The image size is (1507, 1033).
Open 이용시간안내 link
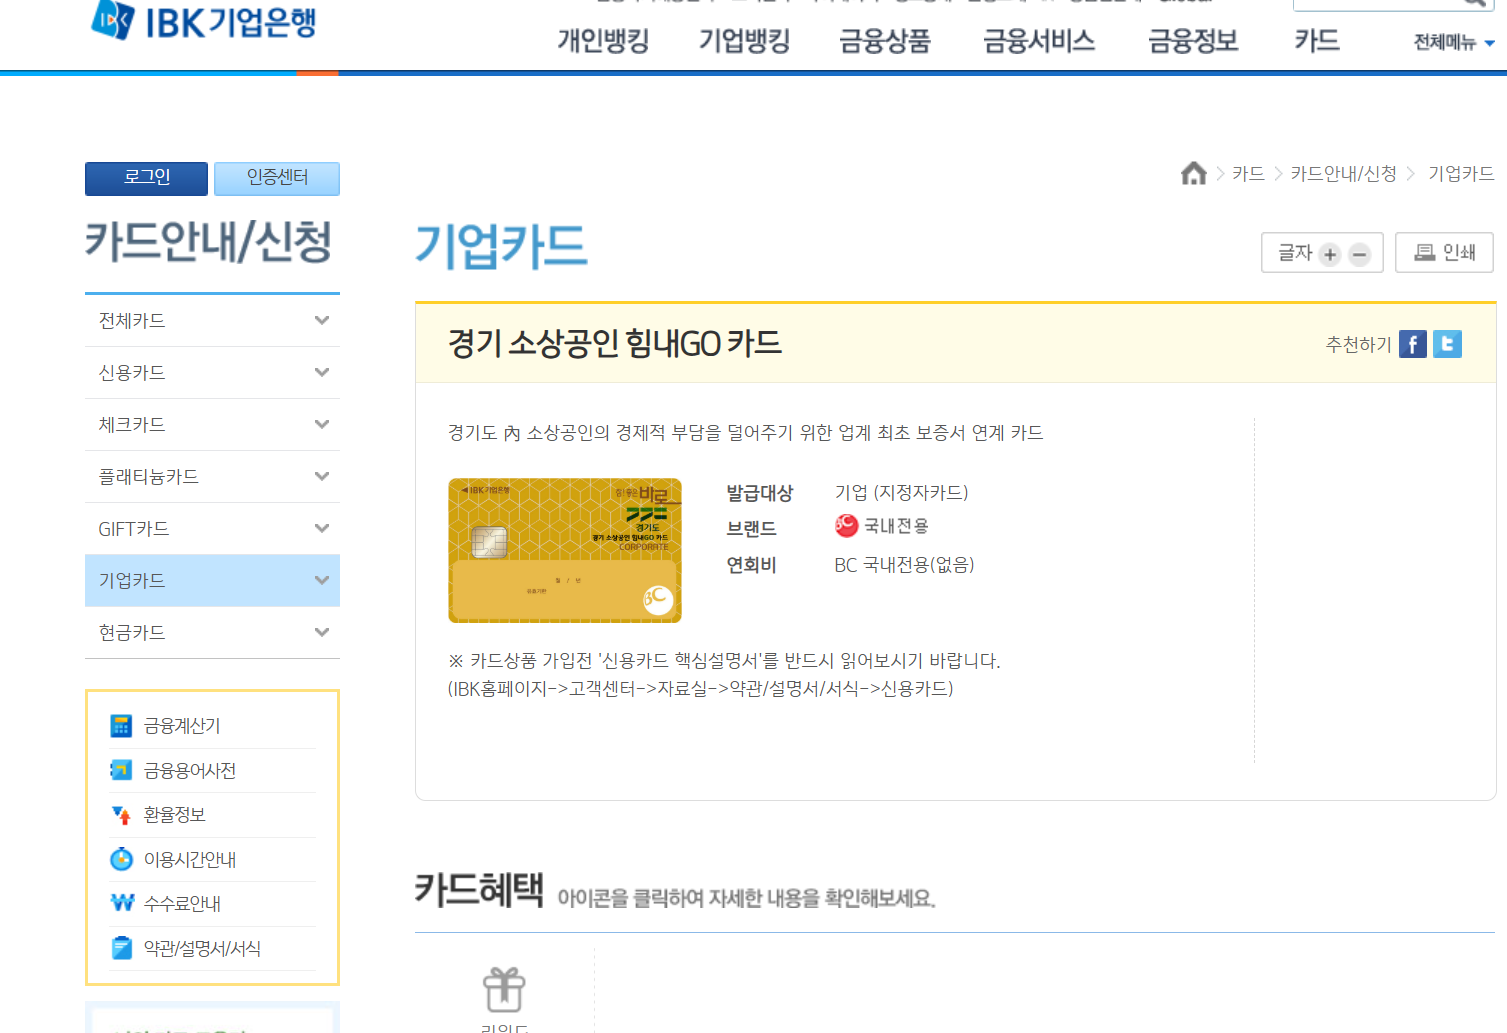[190, 859]
